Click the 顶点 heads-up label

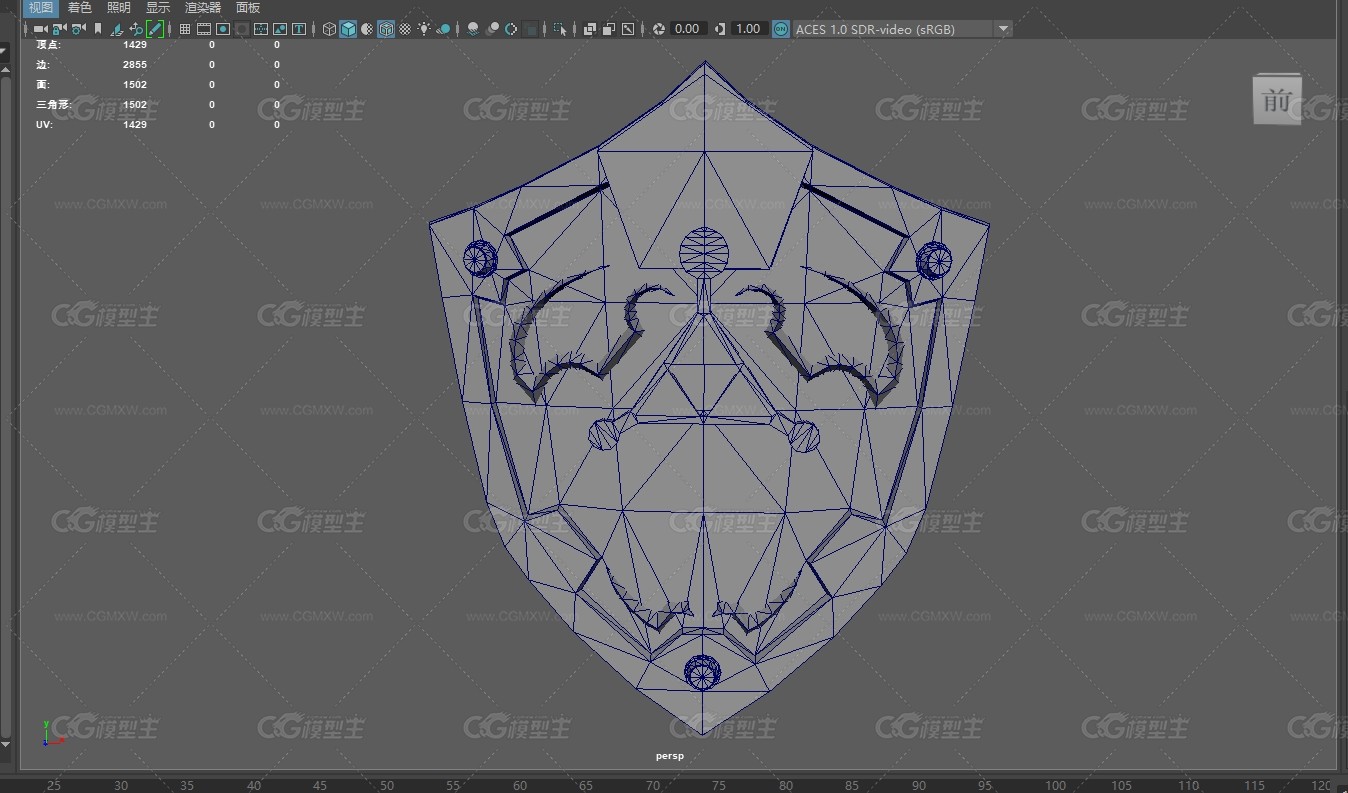coord(46,45)
